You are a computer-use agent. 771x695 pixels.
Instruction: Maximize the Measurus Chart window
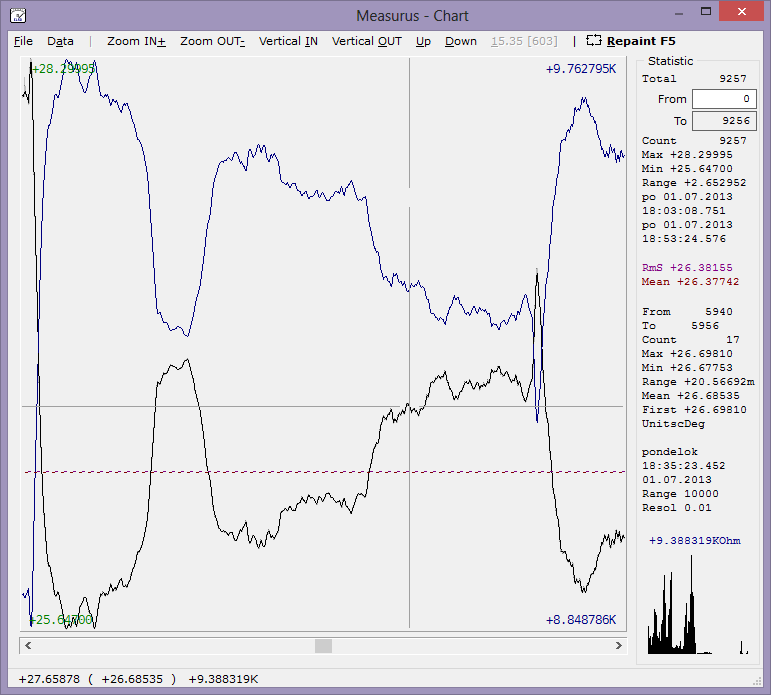[706, 12]
